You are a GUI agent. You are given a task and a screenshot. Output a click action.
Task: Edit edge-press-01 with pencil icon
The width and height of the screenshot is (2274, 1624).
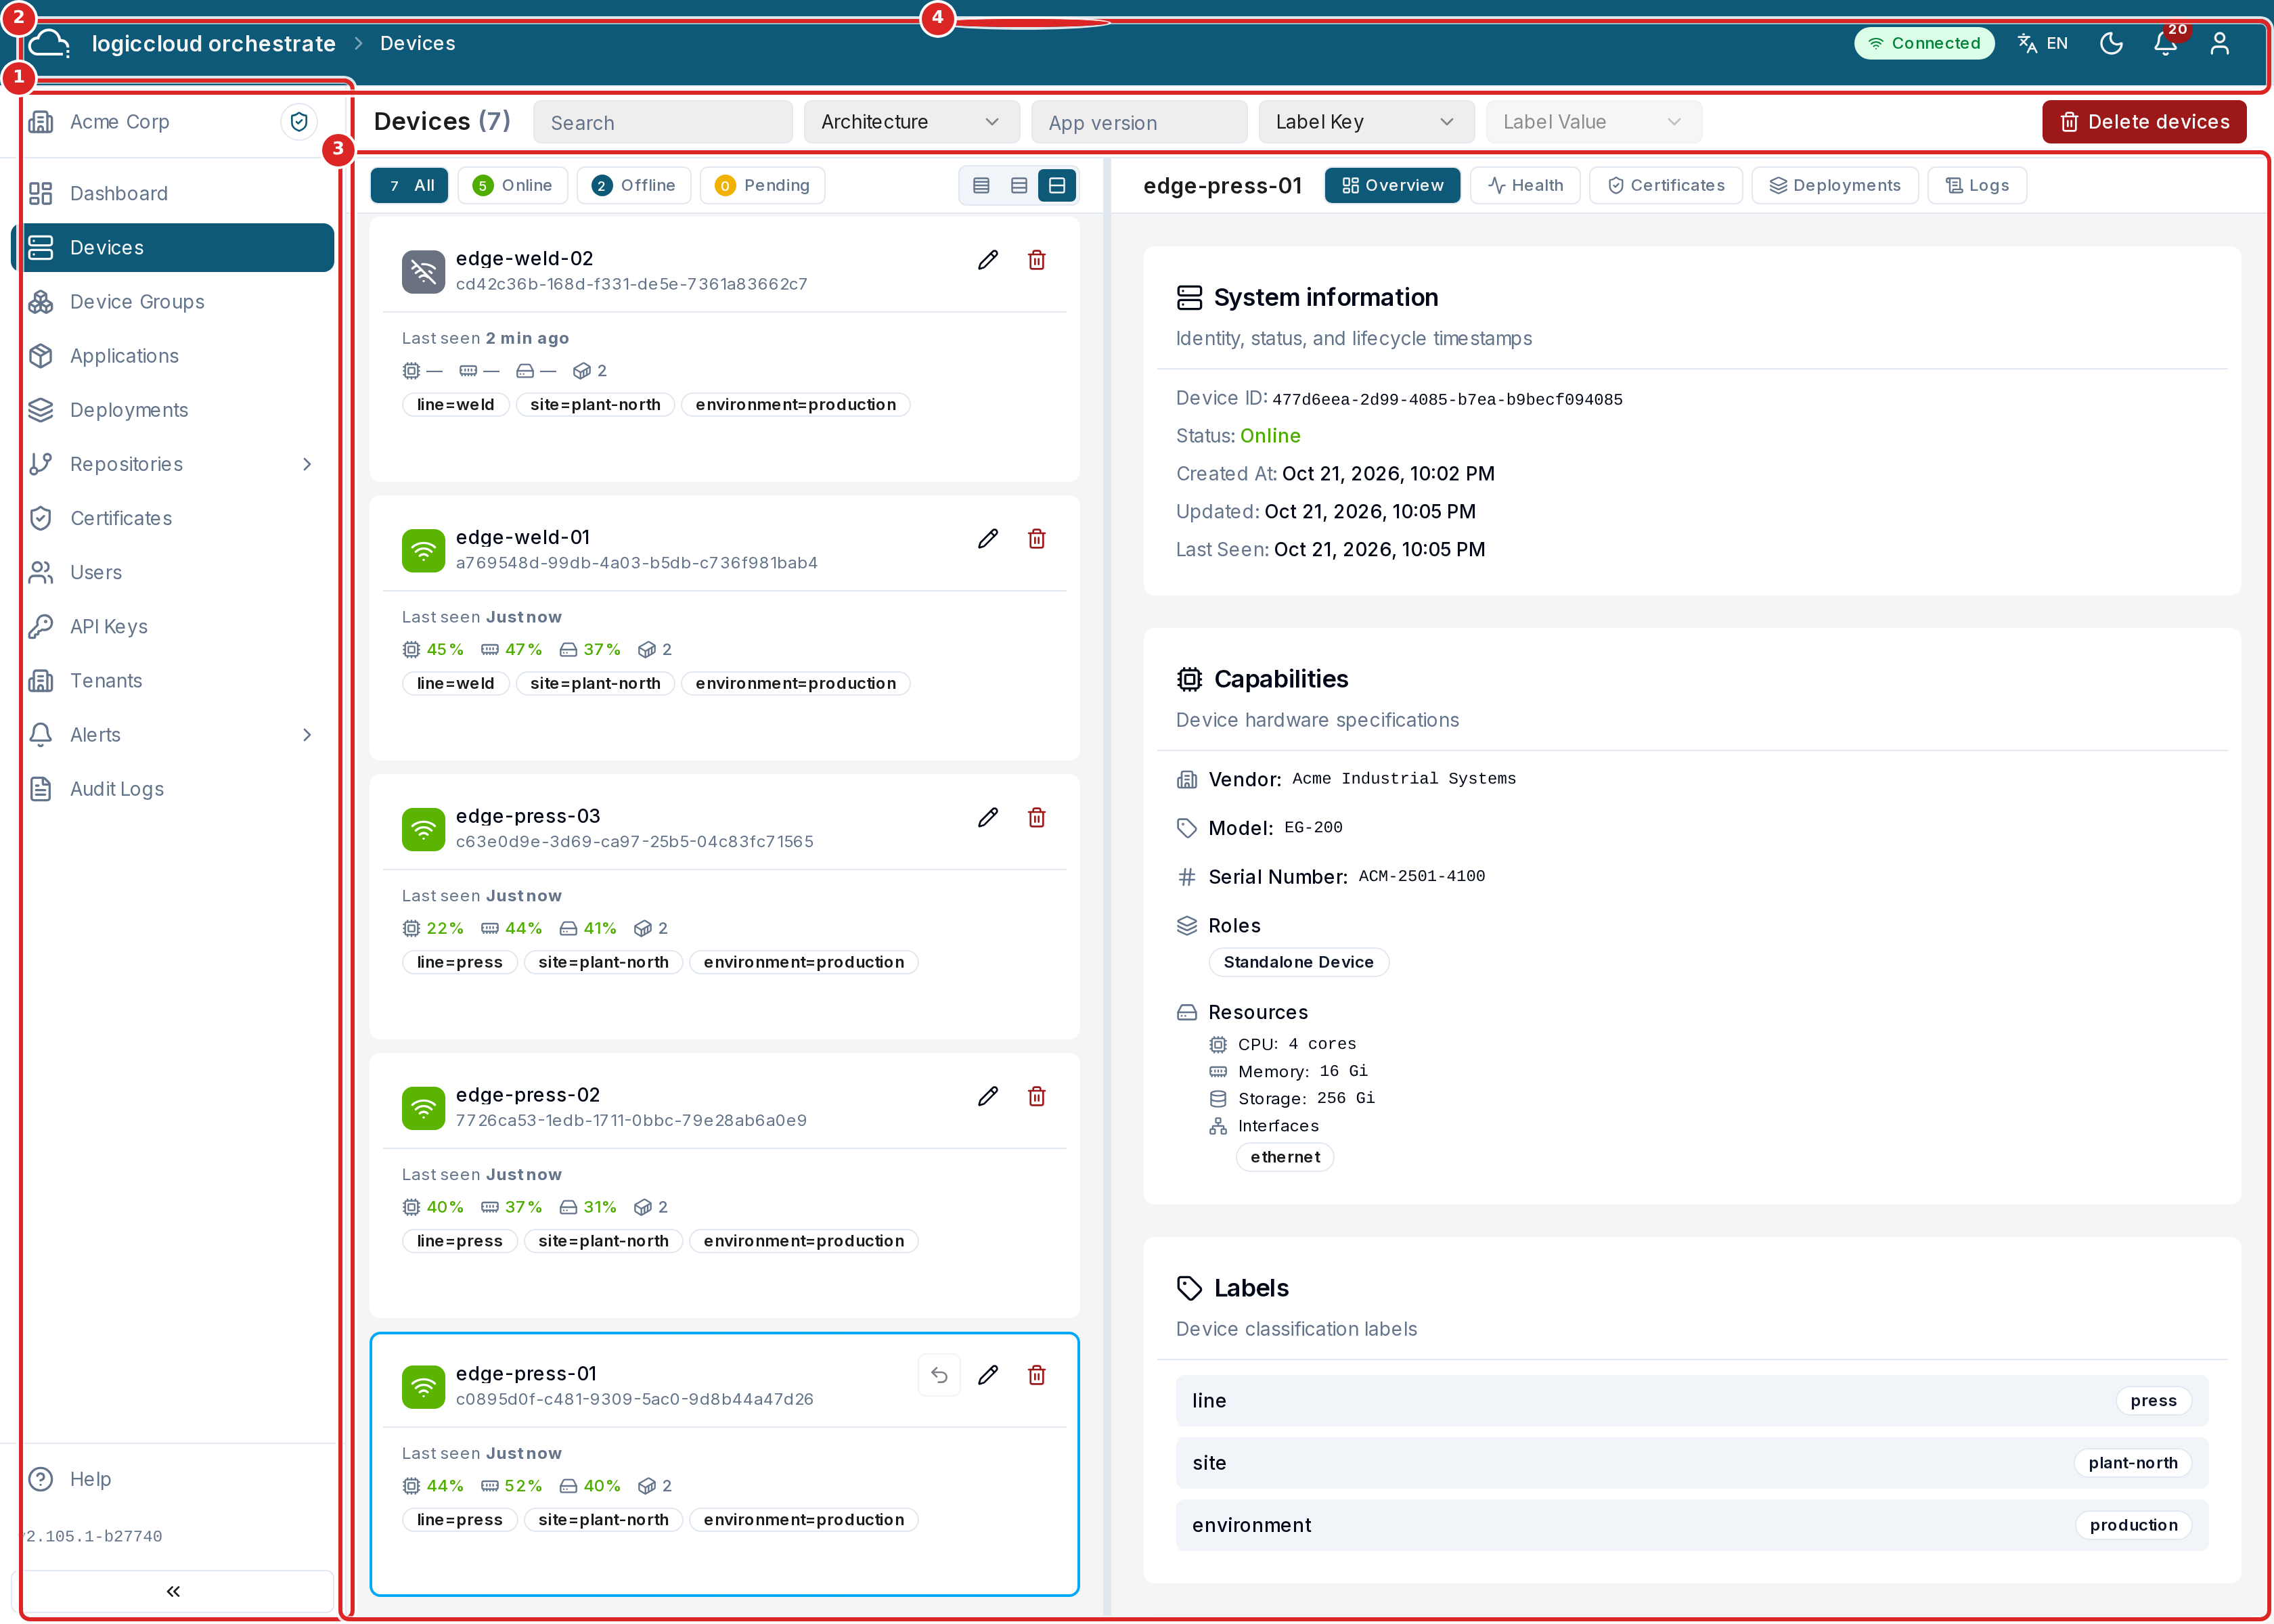[x=988, y=1376]
